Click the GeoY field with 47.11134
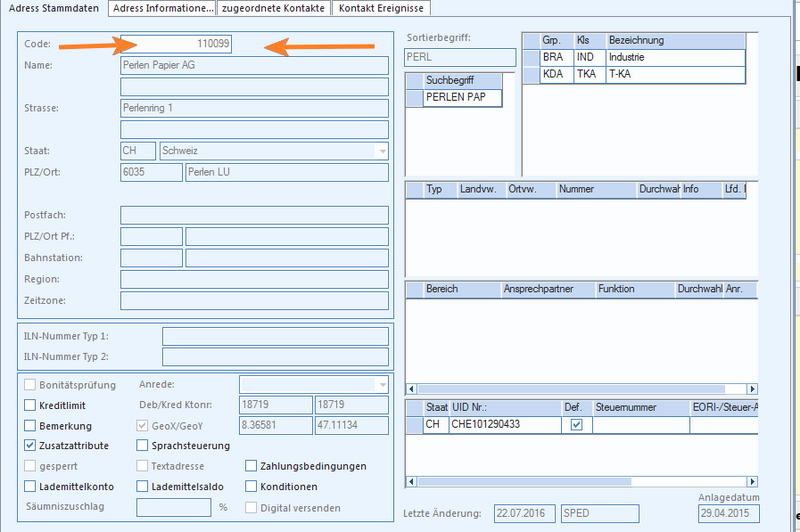Viewport: 800px width, 532px height. click(352, 425)
